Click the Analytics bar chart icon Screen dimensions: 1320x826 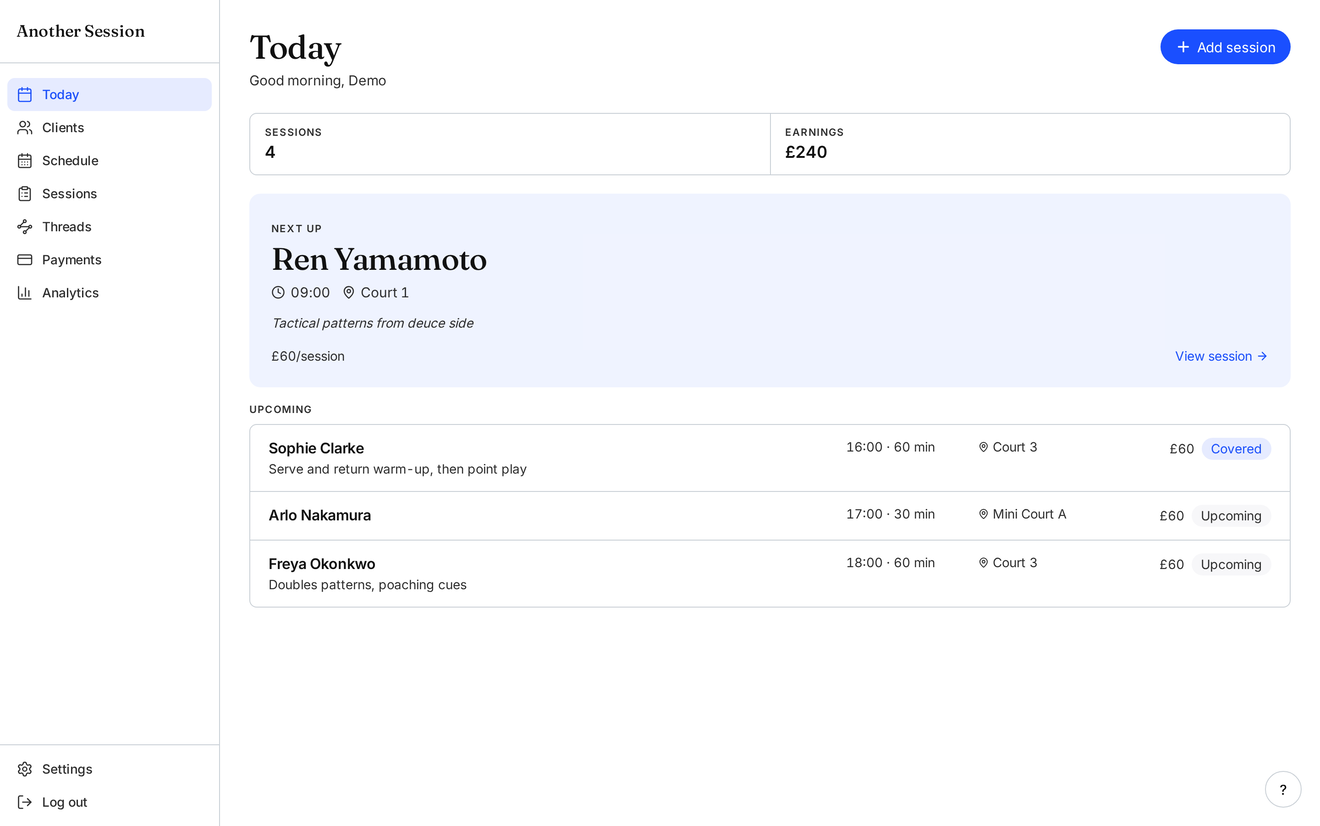point(25,293)
